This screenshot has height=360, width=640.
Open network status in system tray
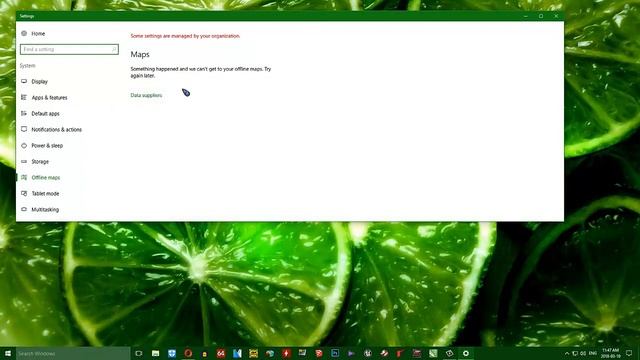pos(575,353)
